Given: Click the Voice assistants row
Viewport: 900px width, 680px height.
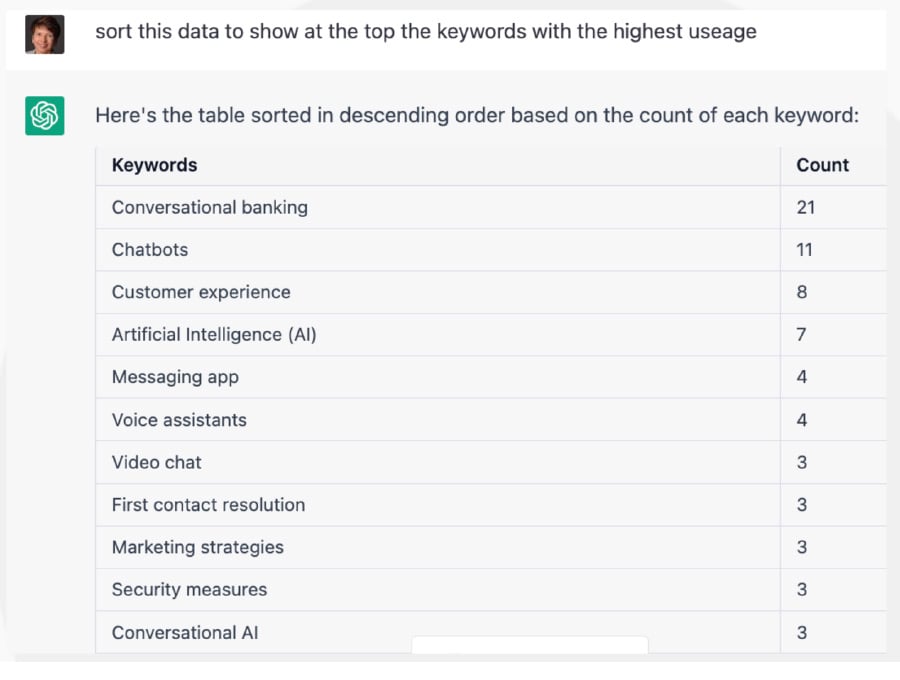Looking at the screenshot, I should click(491, 419).
